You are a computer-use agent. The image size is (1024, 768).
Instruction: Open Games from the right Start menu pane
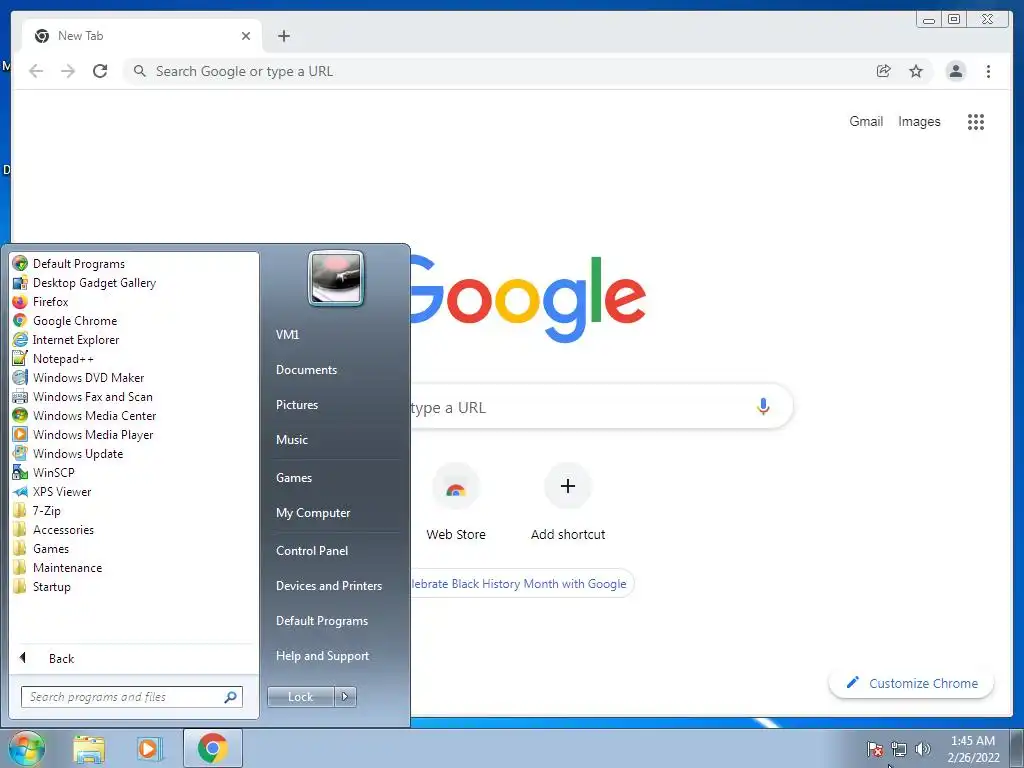294,477
